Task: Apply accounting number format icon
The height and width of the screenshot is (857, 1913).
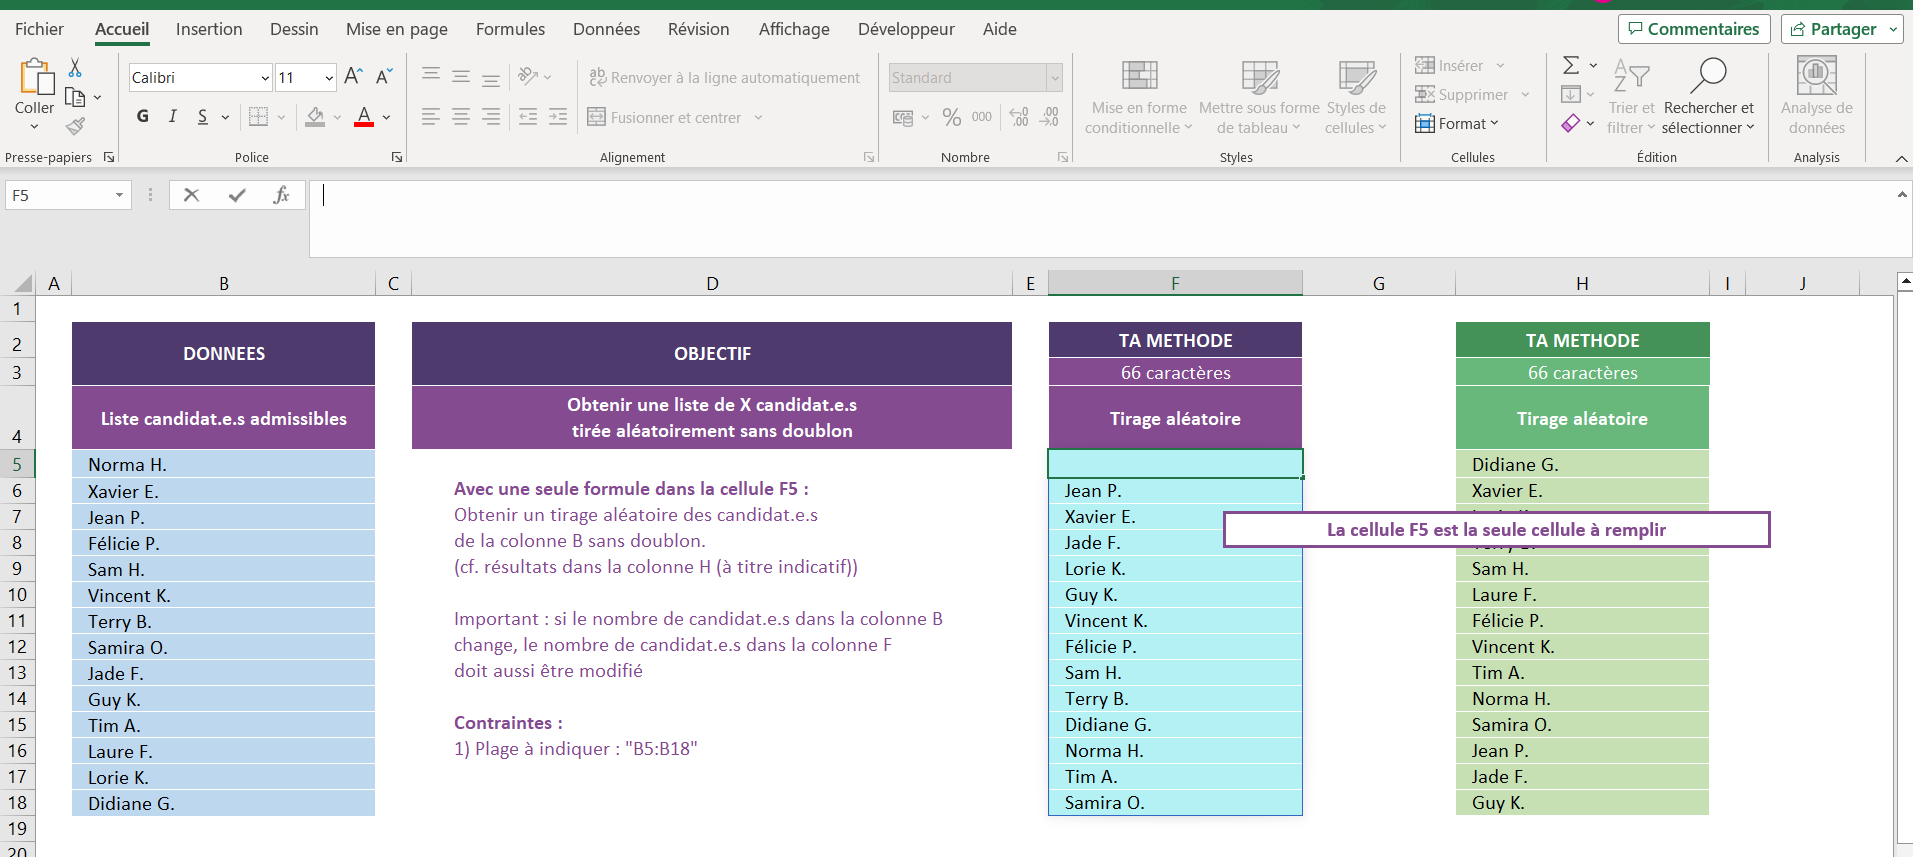Action: [x=903, y=118]
